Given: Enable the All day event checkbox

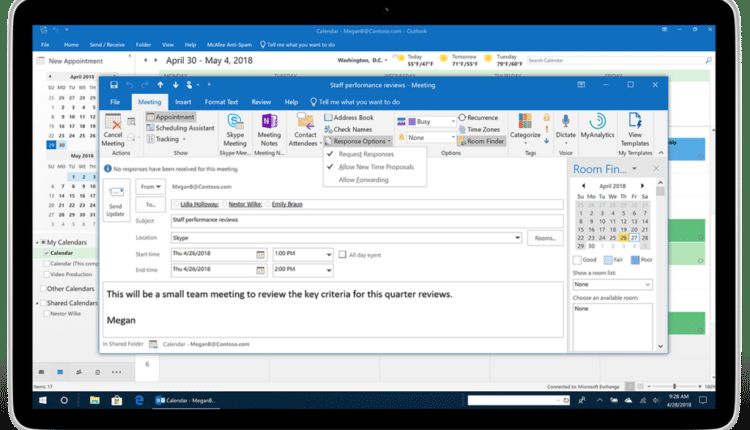Looking at the screenshot, I should pos(342,254).
